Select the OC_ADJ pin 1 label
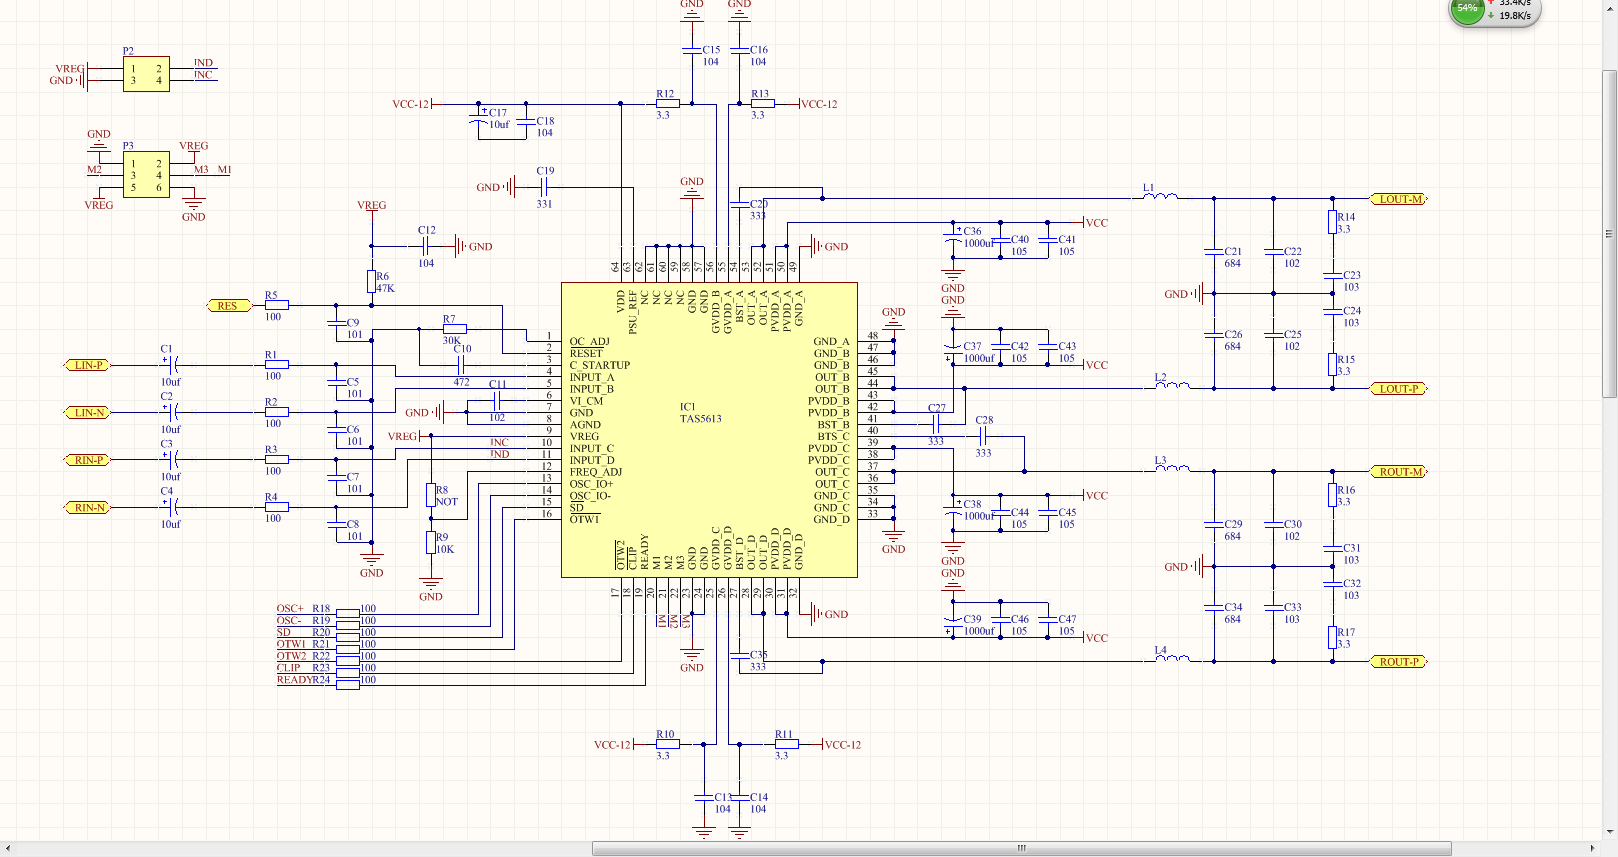Viewport: 1618px width, 857px height. [589, 341]
